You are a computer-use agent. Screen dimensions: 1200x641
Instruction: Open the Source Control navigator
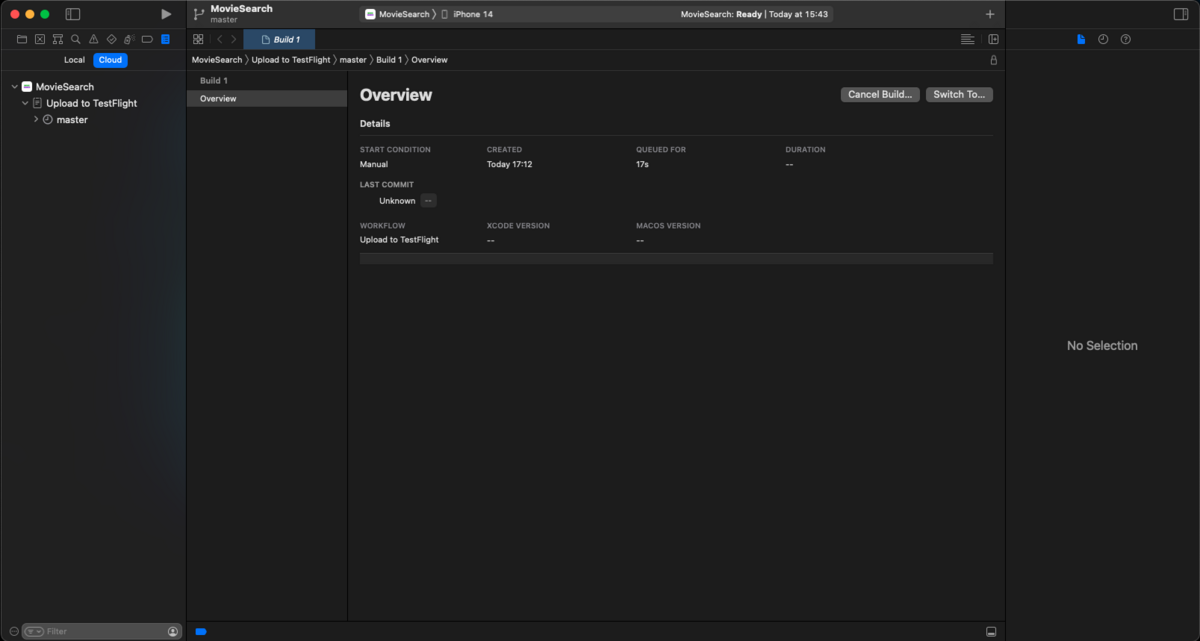point(40,39)
